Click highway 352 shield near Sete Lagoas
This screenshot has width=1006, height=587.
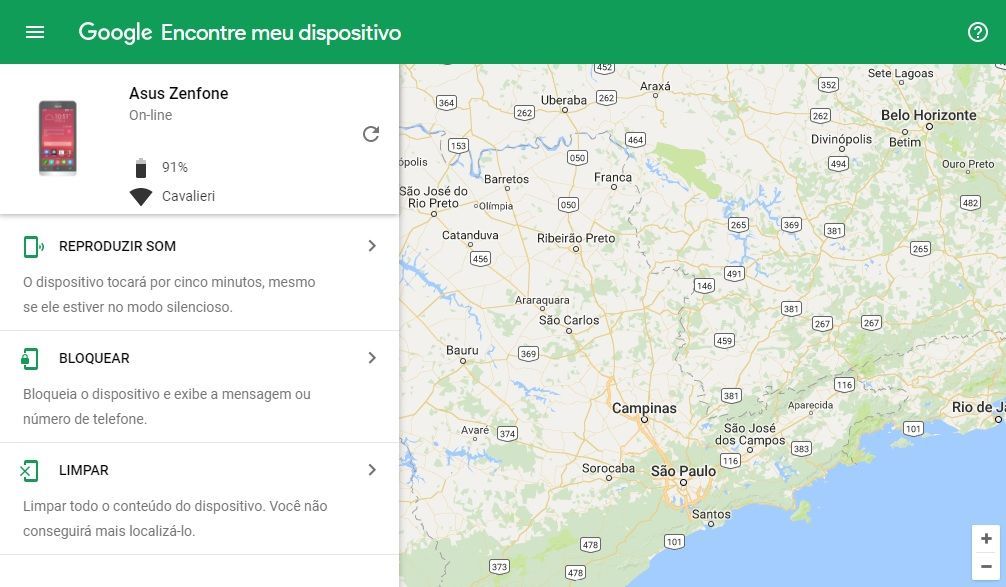coord(828,85)
